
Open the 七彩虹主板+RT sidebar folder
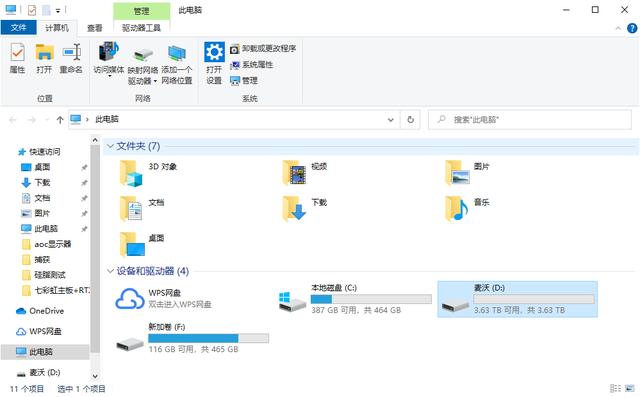point(56,290)
